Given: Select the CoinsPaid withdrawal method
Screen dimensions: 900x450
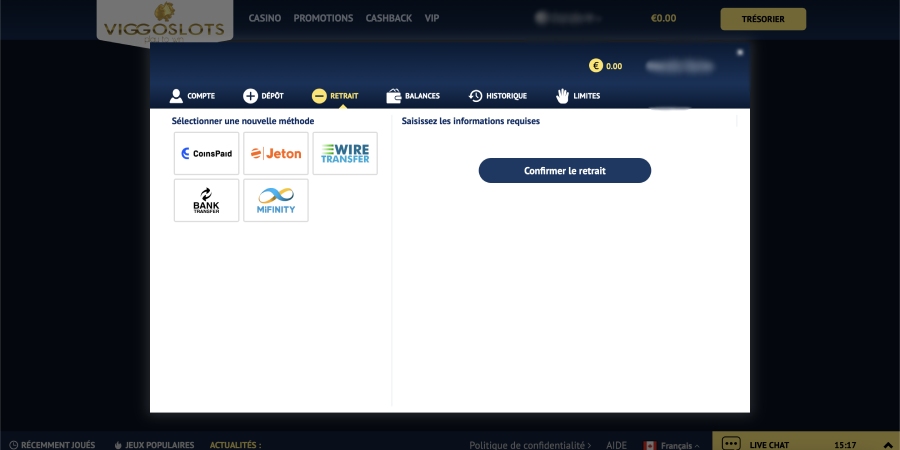Looking at the screenshot, I should point(206,153).
